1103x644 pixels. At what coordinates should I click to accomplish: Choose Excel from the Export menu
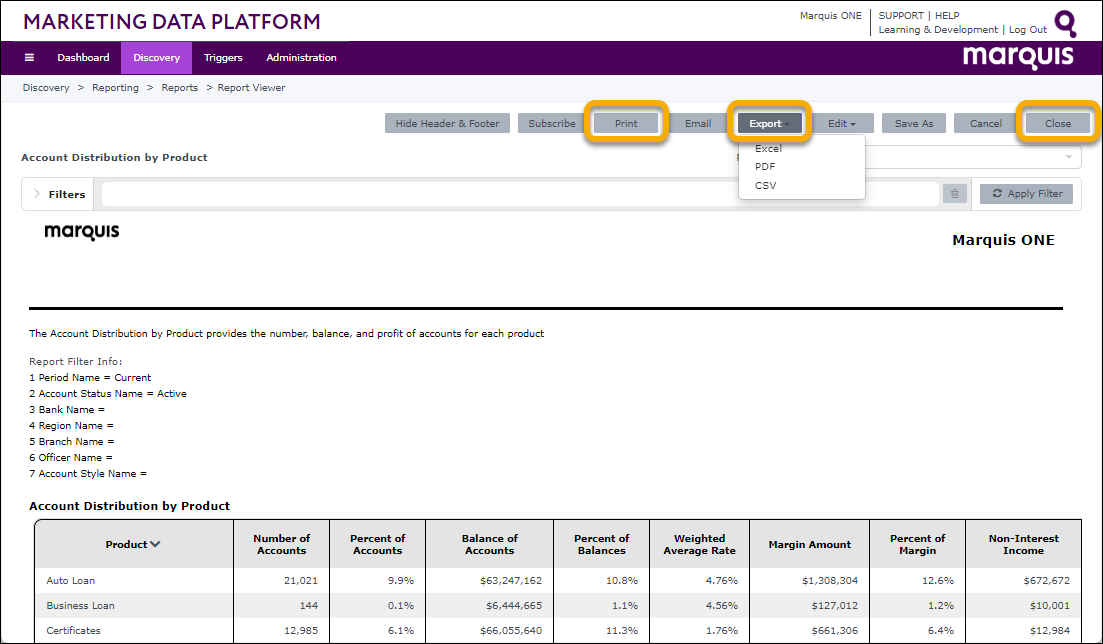tap(768, 149)
